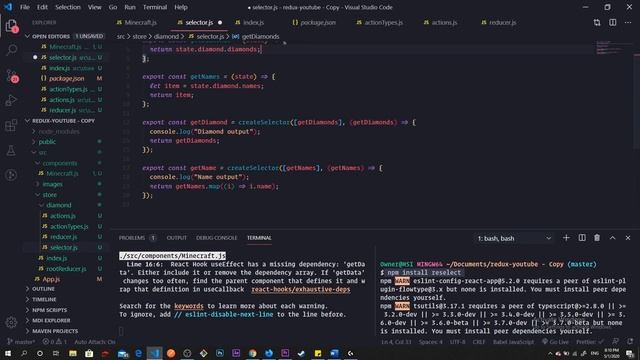Click the notifications bell in status bar
Viewport: 640px width, 360px height.
point(631,342)
